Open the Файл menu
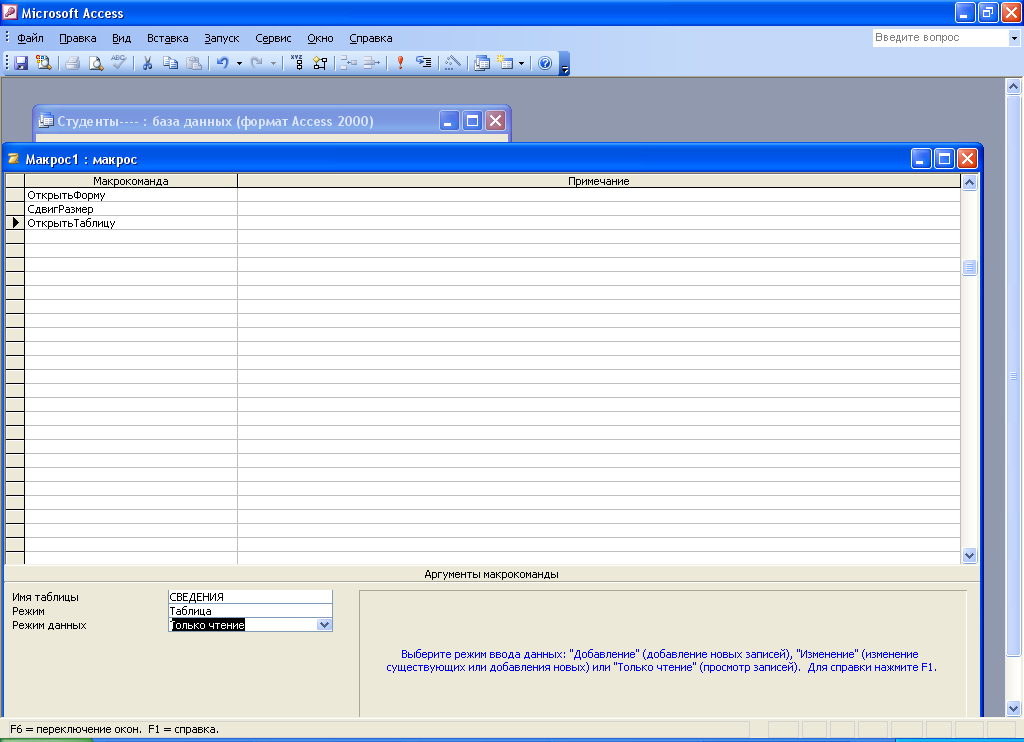Screen dimensions: 1024x742 point(31,38)
